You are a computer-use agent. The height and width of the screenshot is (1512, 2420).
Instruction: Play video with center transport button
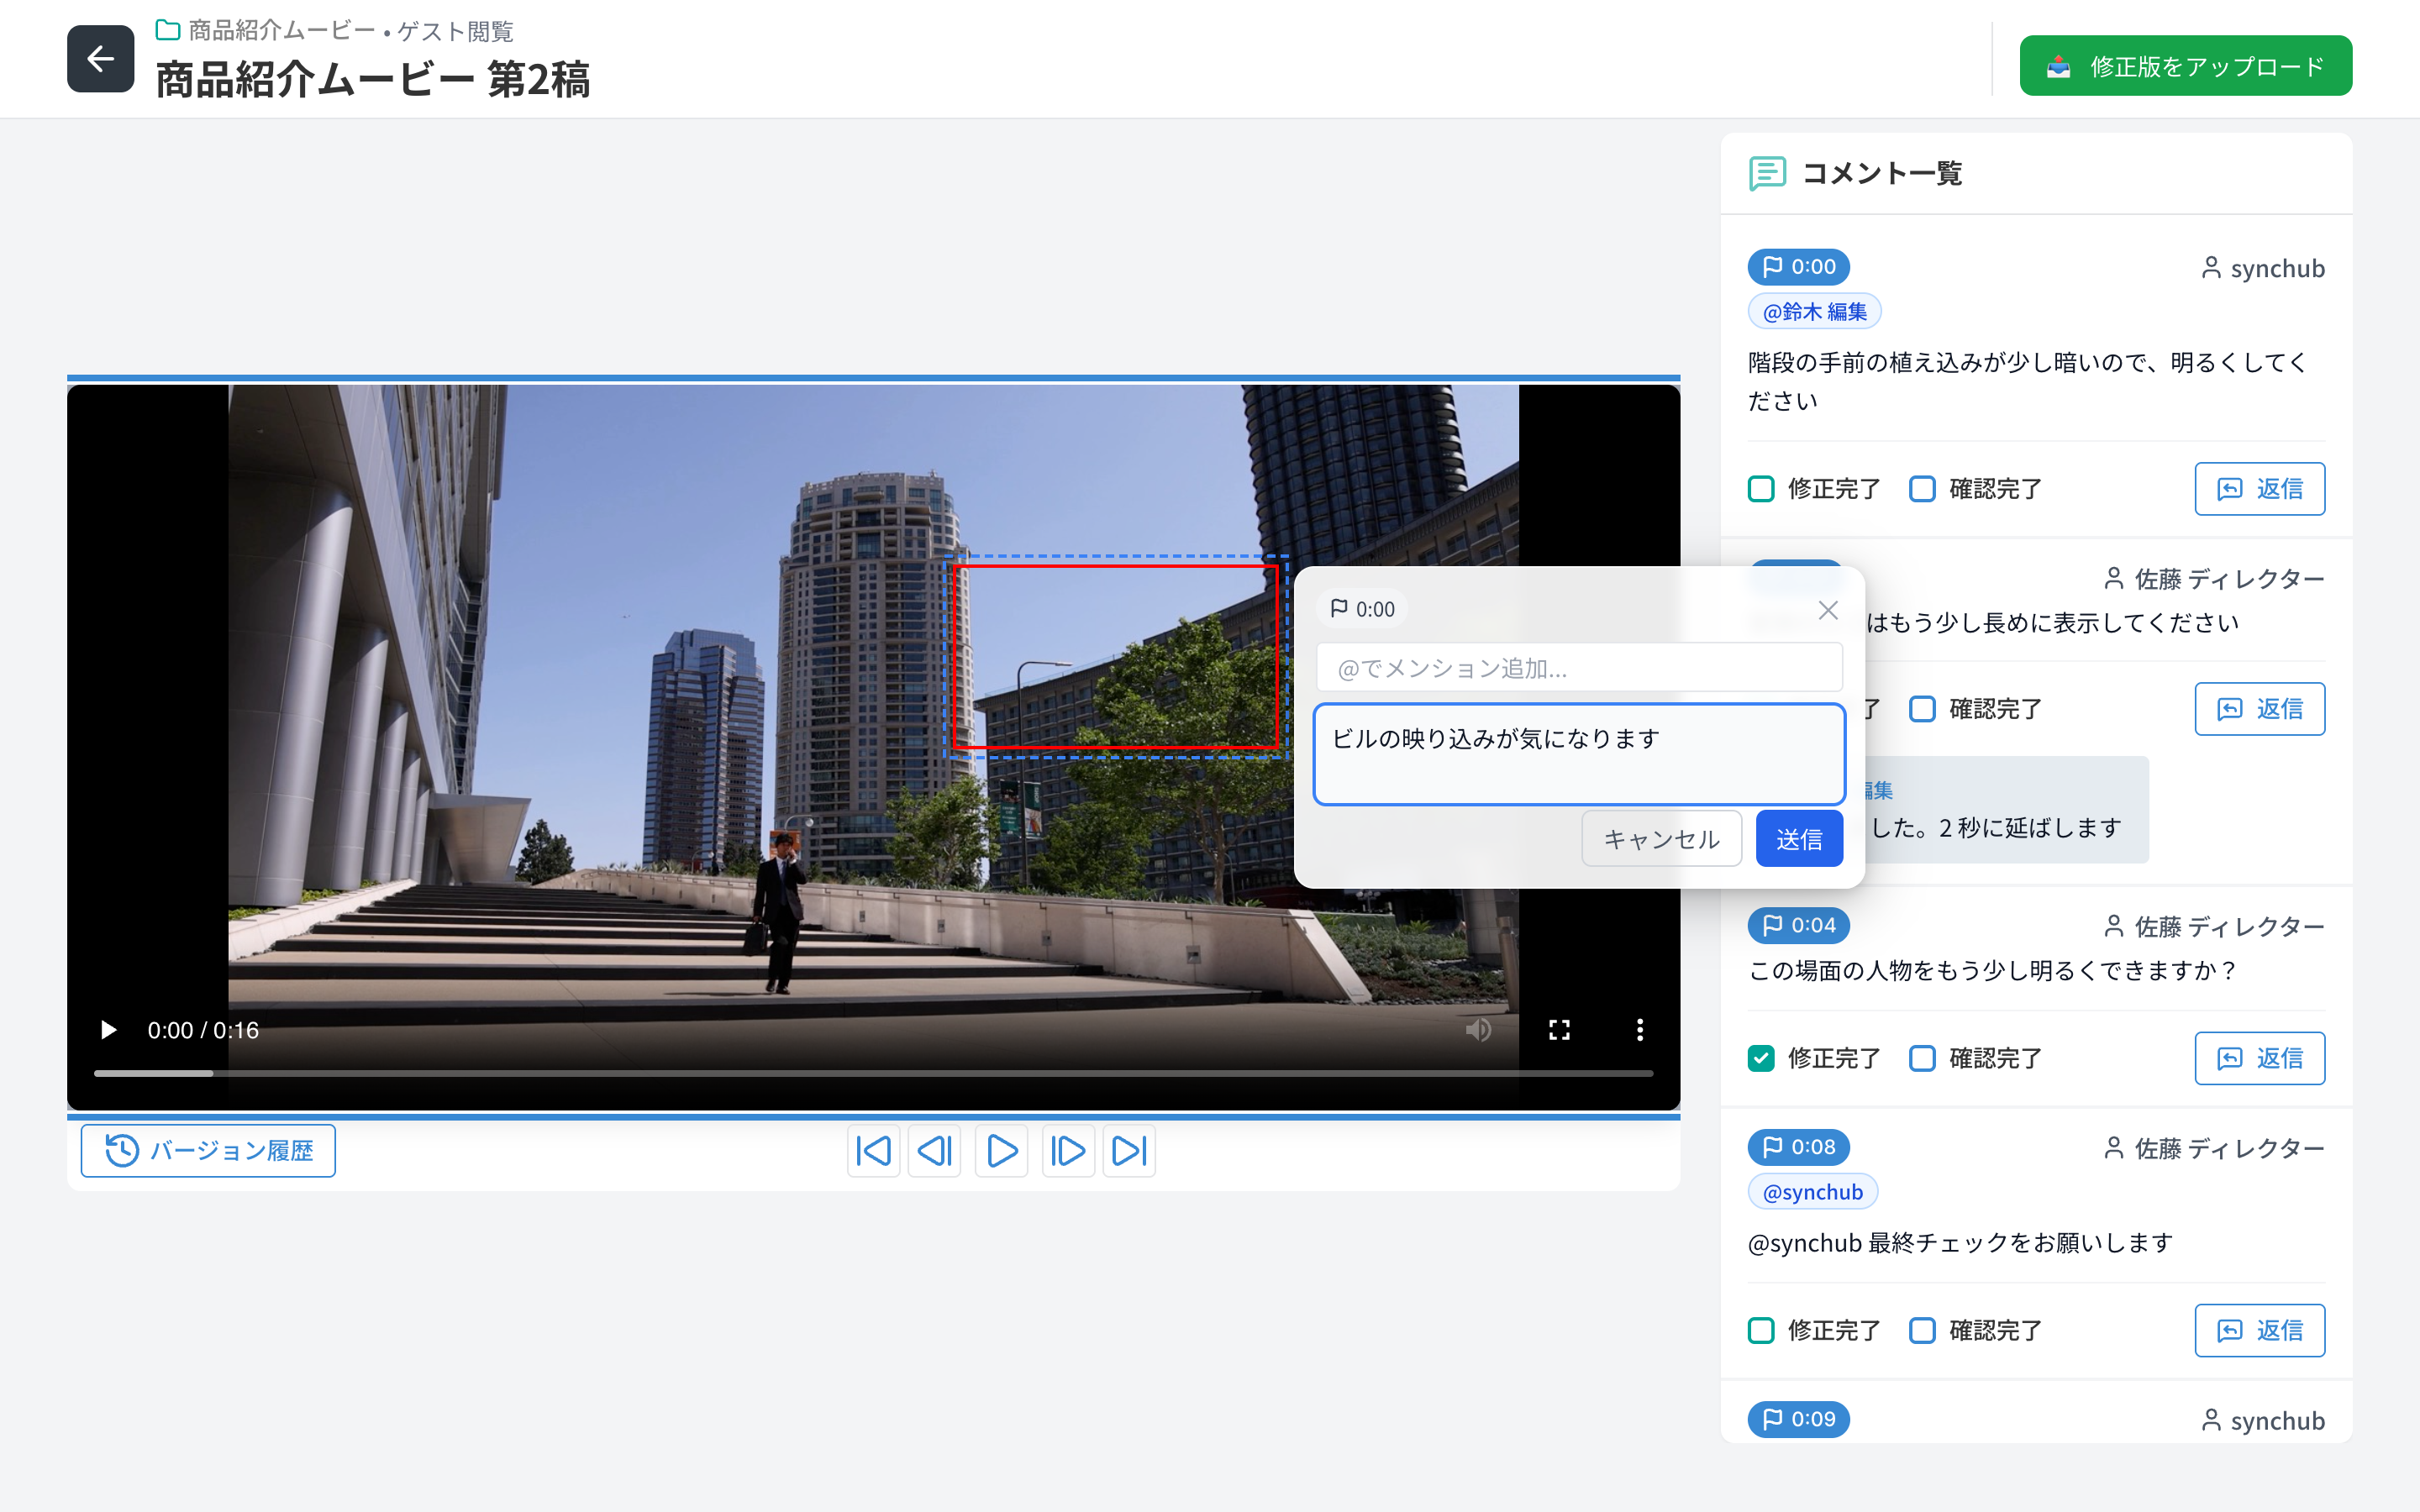[1001, 1151]
